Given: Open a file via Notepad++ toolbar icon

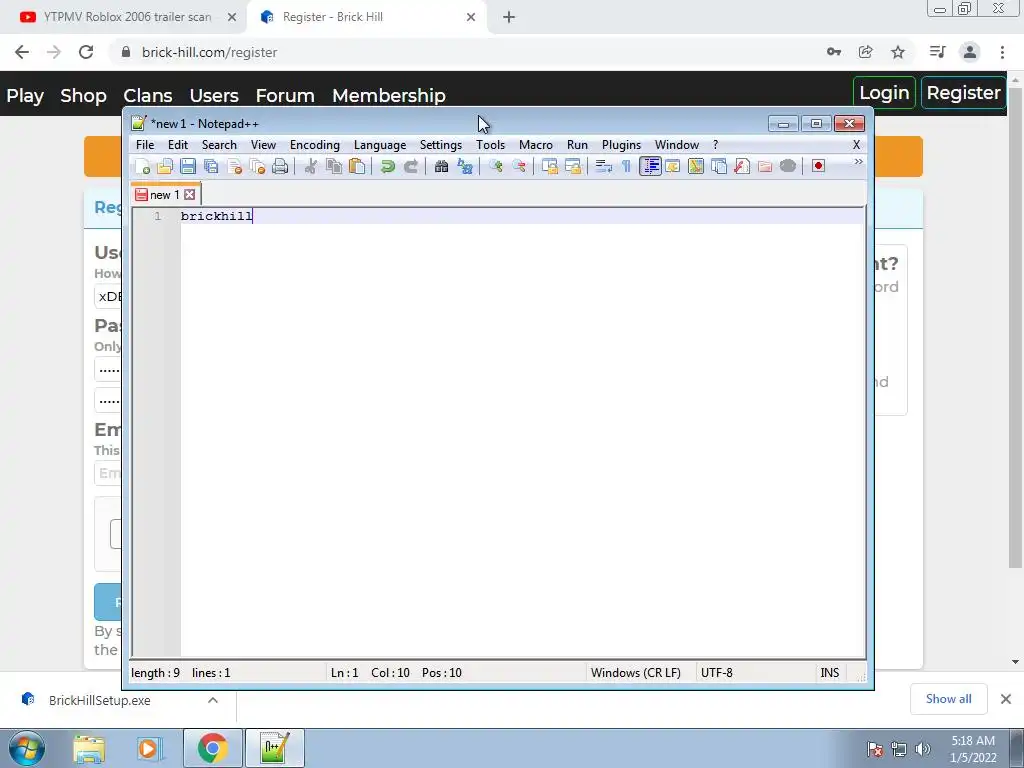Looking at the screenshot, I should [x=165, y=166].
